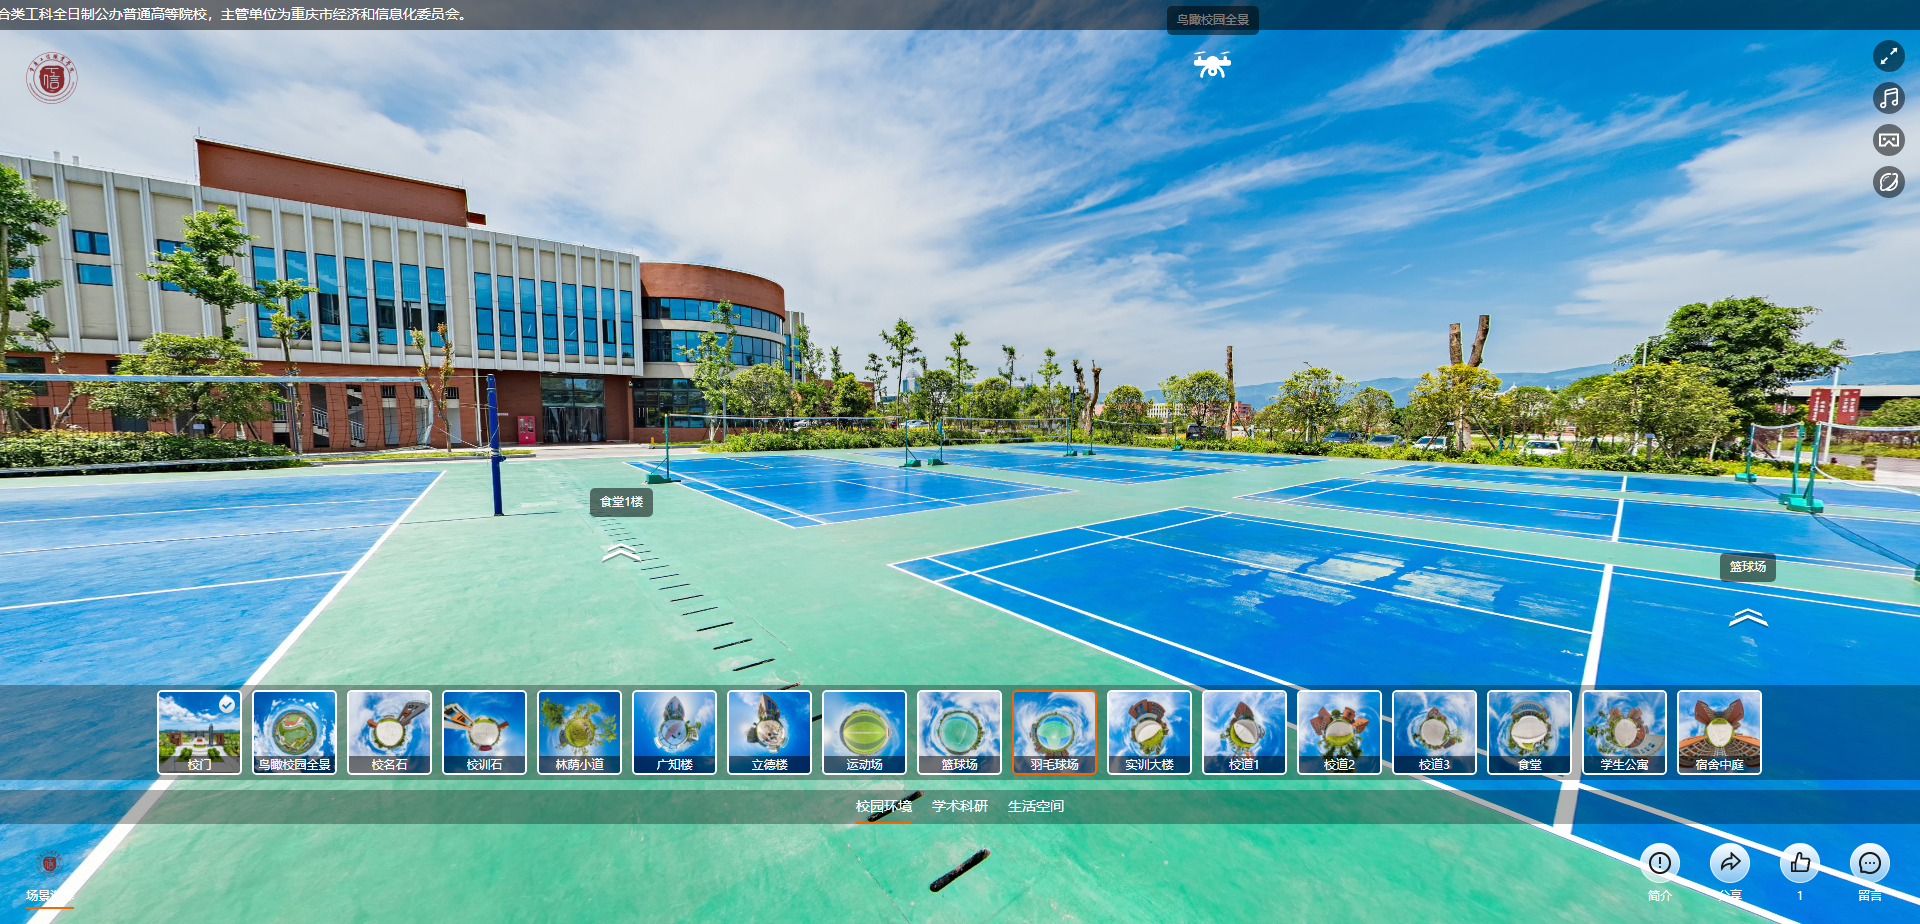
Task: Like the tour with thumbs-up icon
Action: pos(1800,863)
